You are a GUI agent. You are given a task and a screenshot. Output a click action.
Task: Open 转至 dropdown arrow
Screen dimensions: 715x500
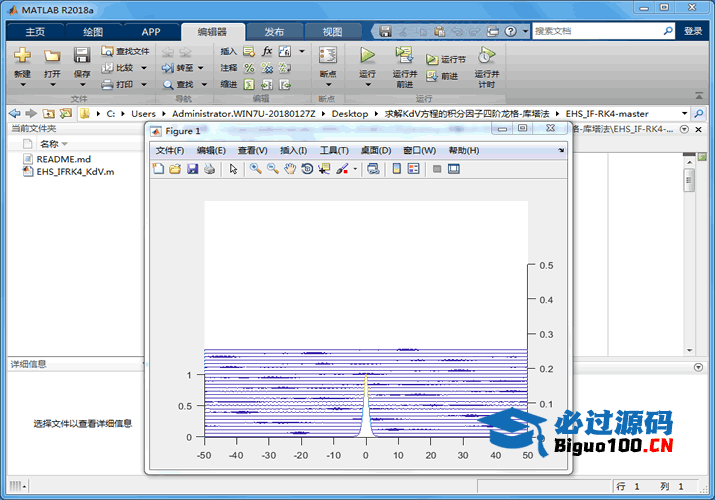[201, 68]
